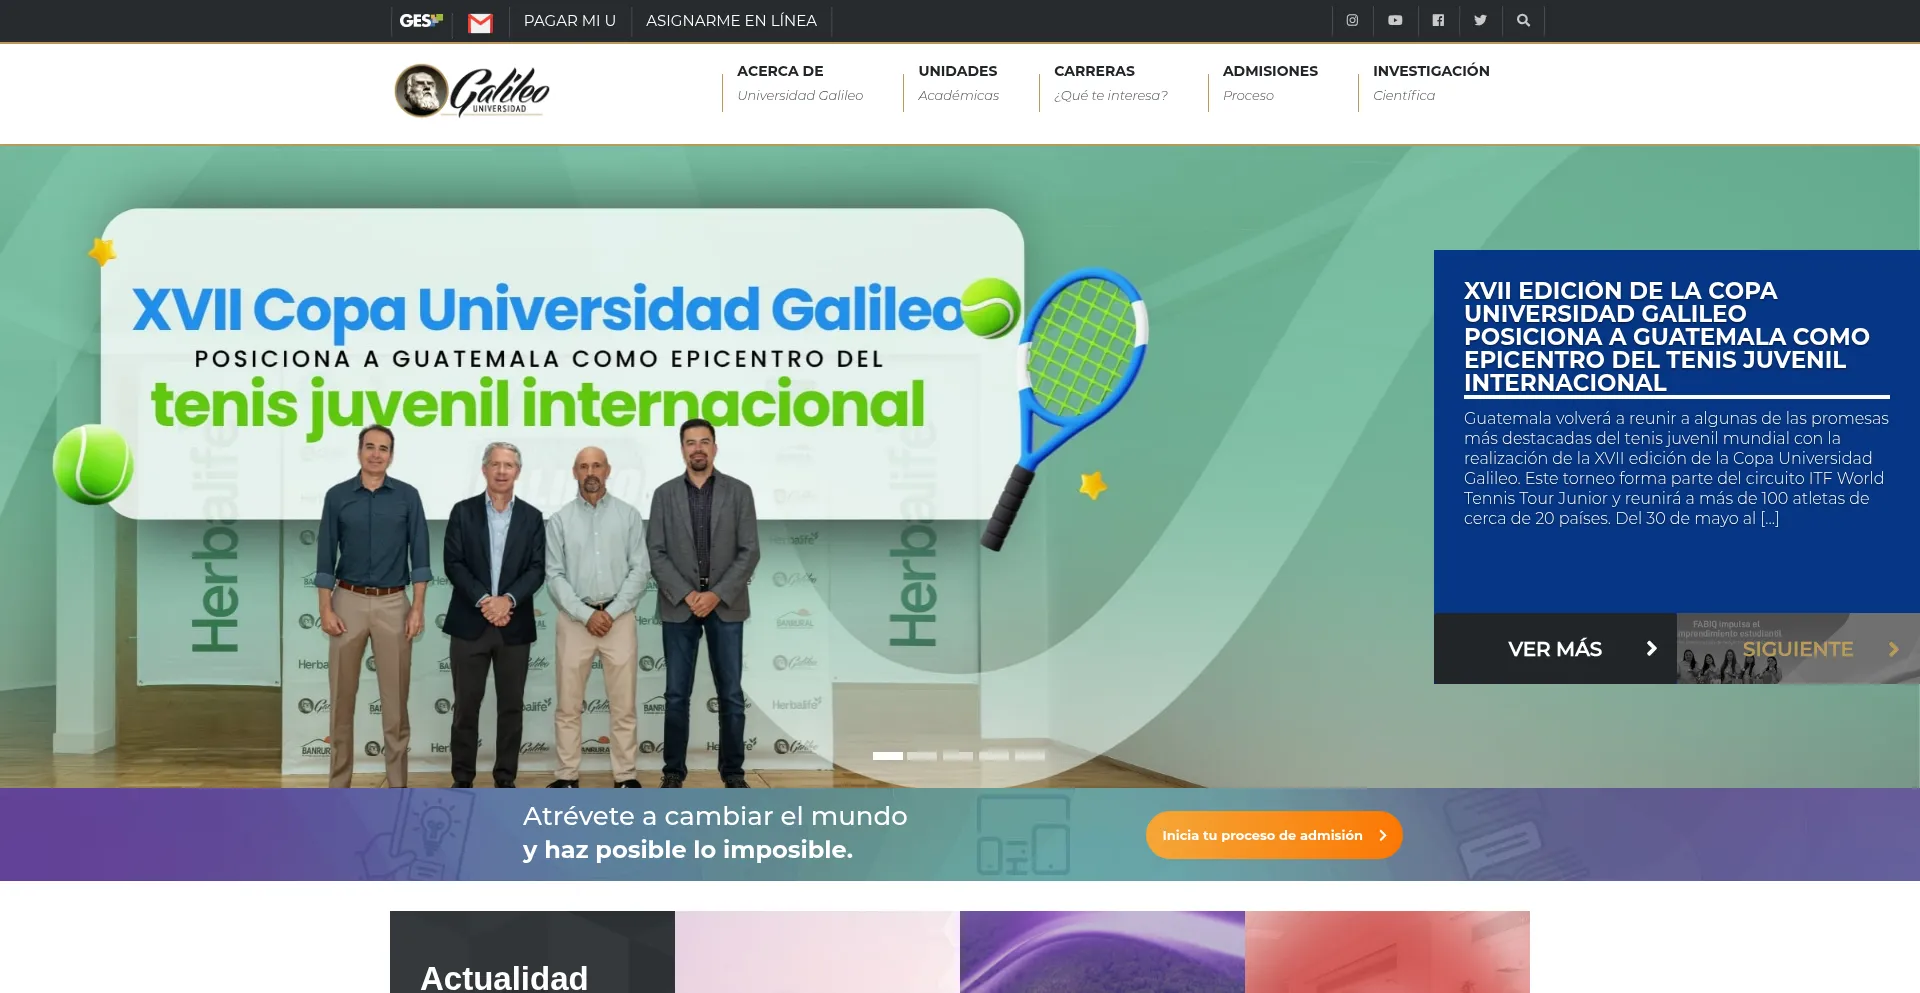Click the Universidad Galileo logo
Screen dimensions: 1920x993
[472, 91]
